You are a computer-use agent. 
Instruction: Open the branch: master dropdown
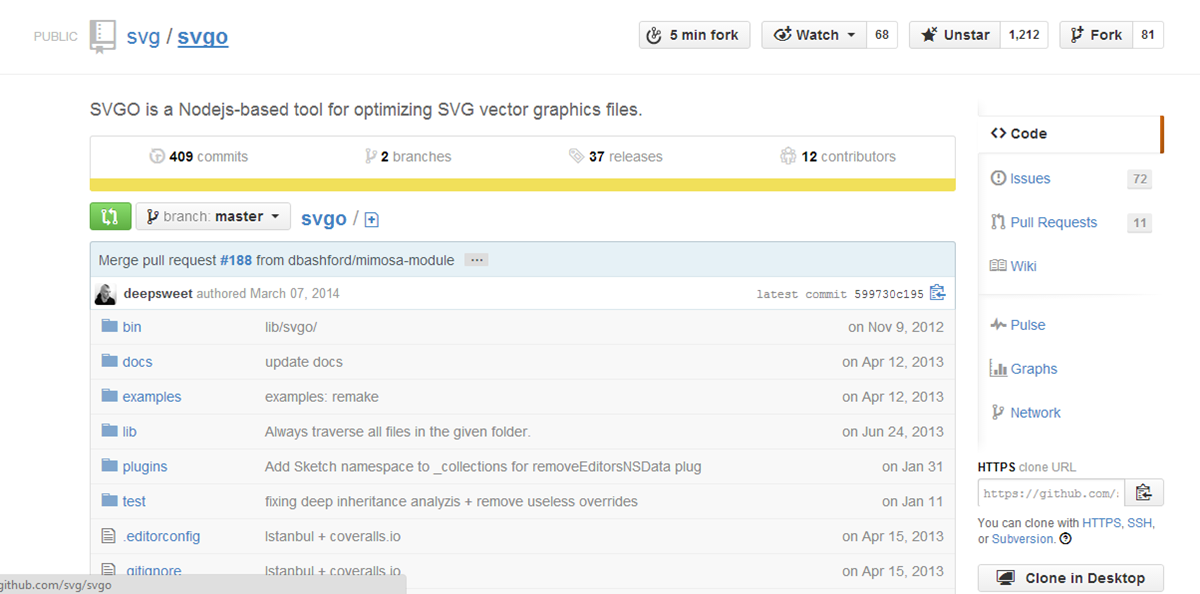[213, 216]
